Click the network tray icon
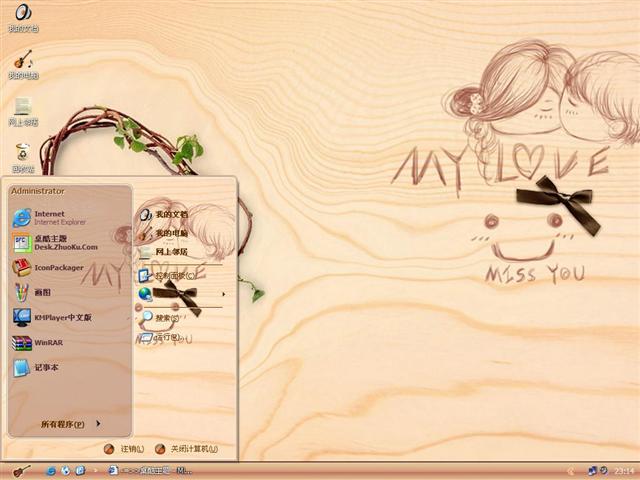This screenshot has width=640, height=480. 592,471
